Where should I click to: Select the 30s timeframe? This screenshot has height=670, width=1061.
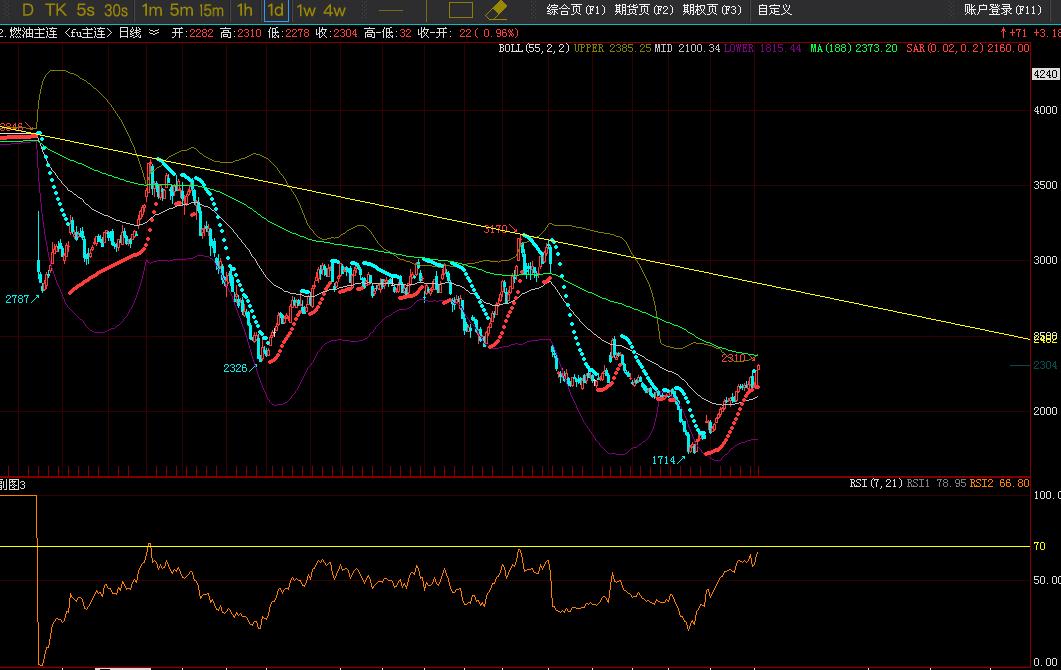click(x=116, y=10)
